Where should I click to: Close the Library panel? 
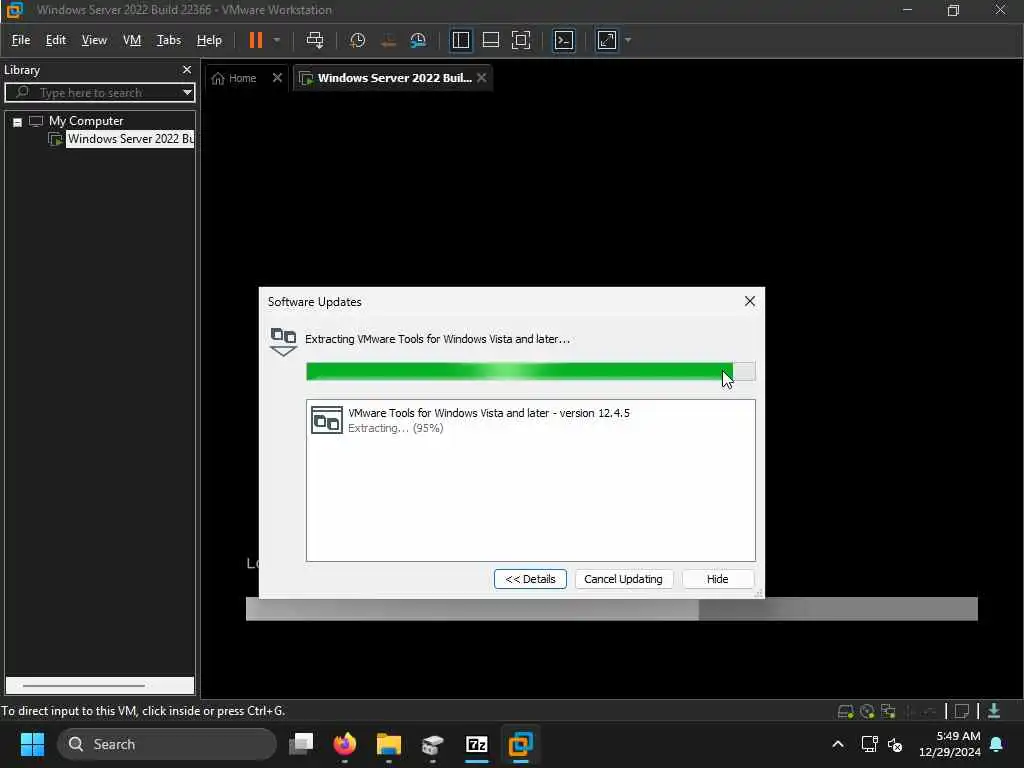(187, 69)
